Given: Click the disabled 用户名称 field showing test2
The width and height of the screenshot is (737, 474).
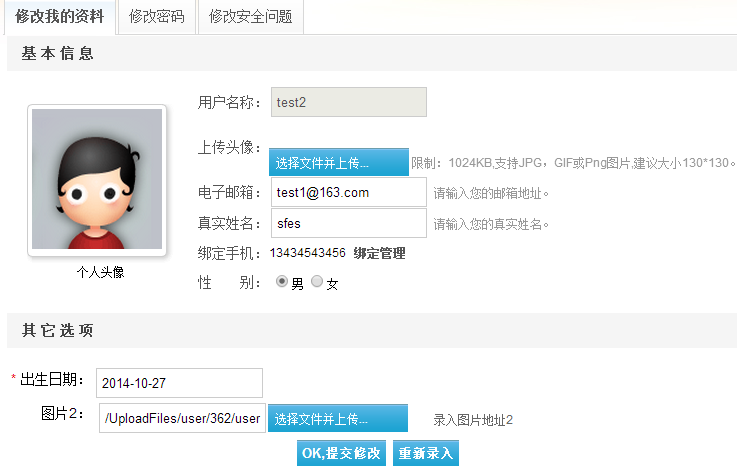Looking at the screenshot, I should [349, 102].
